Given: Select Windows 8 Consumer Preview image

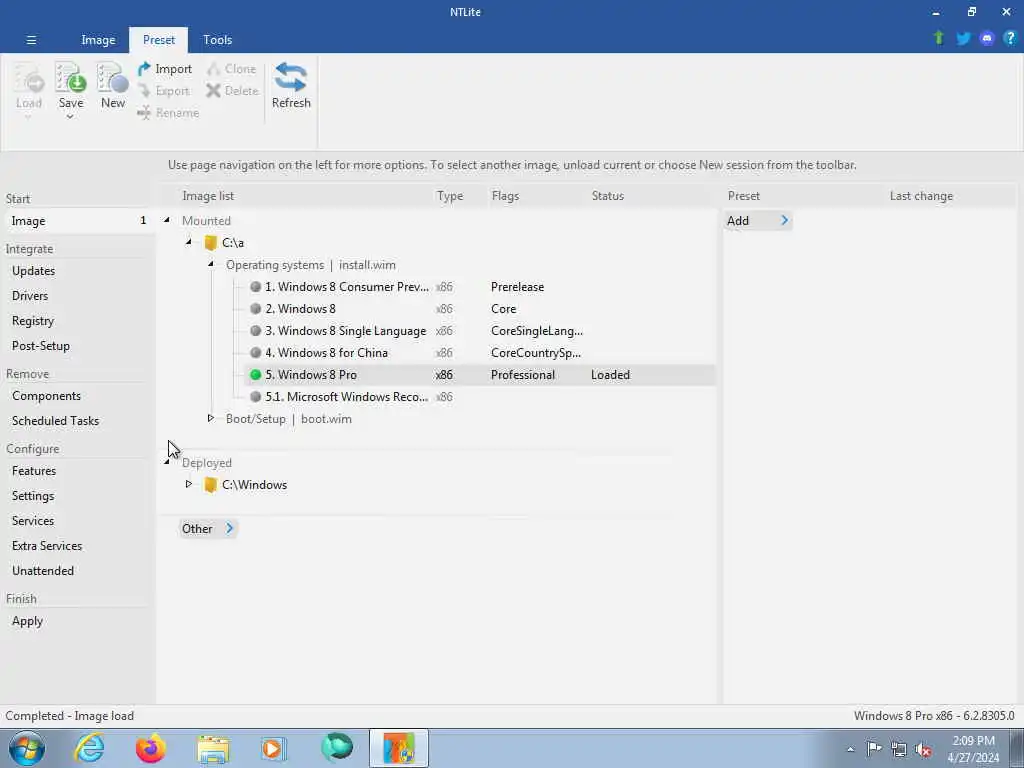Looking at the screenshot, I should [x=347, y=287].
